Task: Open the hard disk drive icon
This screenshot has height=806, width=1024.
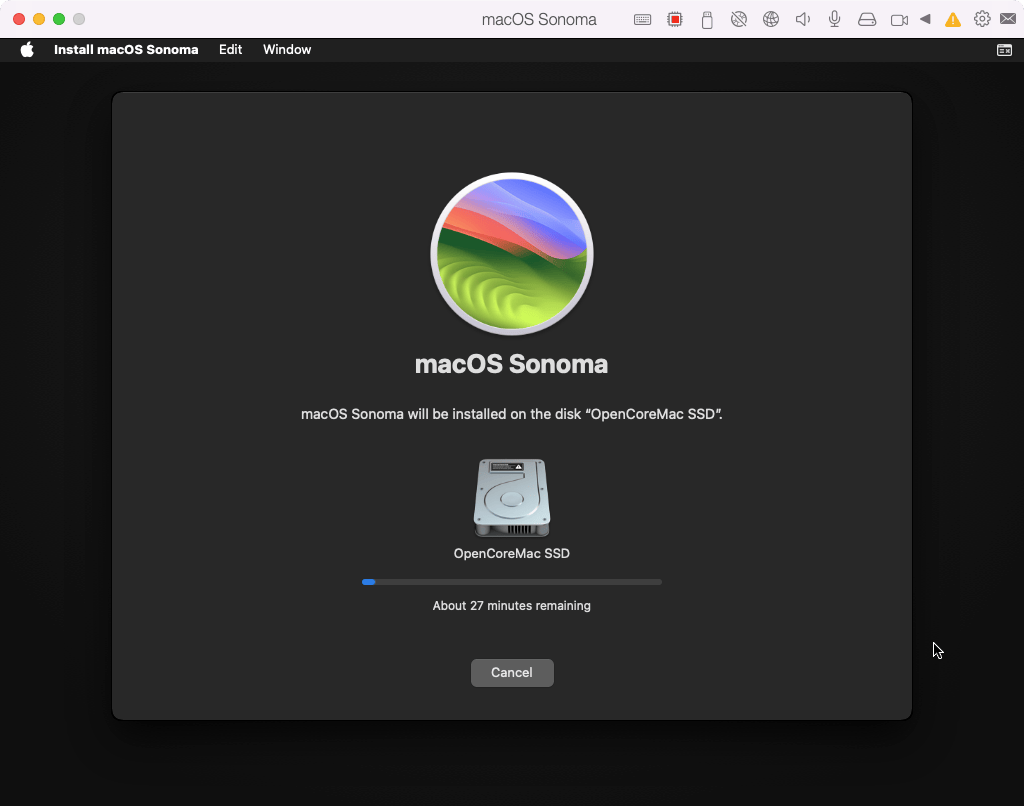Action: click(x=867, y=20)
